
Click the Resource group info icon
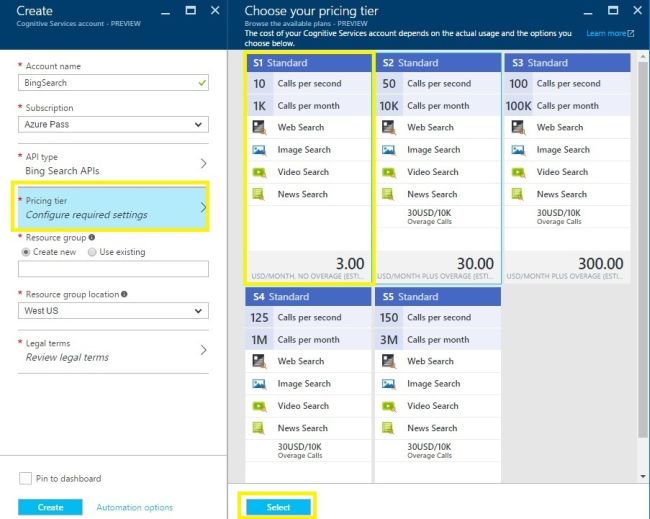[92, 238]
